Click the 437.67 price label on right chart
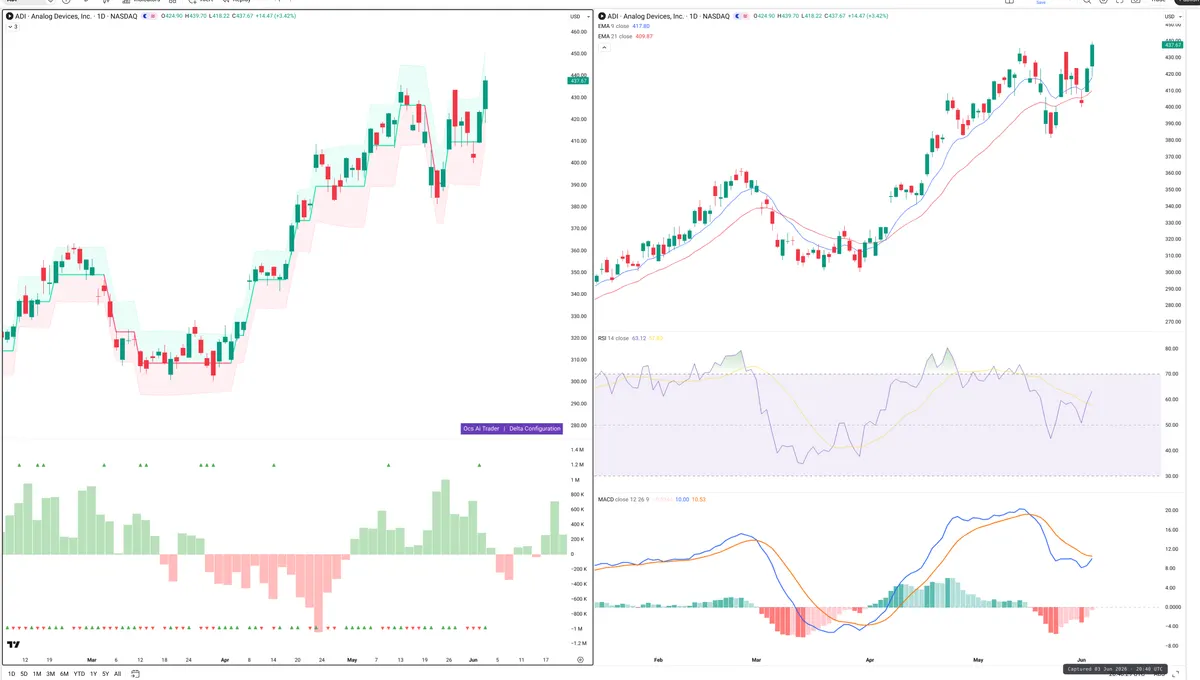Screen dimensions: 1200x680 [1172, 45]
